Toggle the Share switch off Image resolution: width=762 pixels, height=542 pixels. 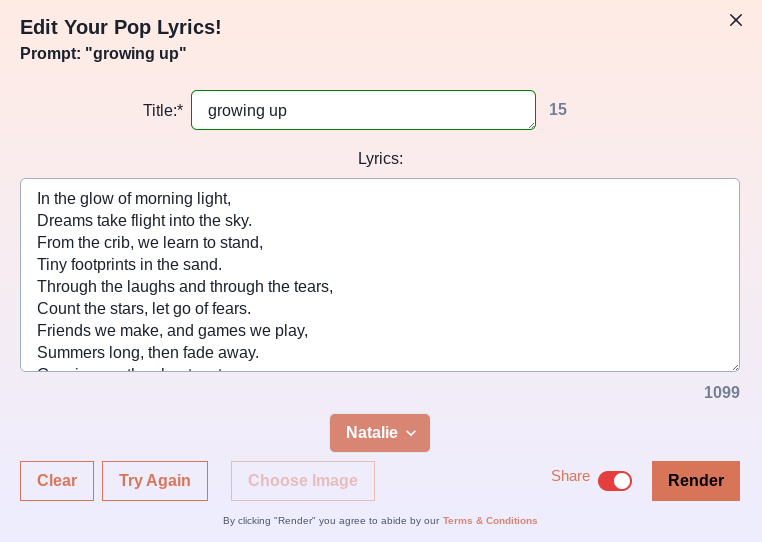[x=615, y=481]
